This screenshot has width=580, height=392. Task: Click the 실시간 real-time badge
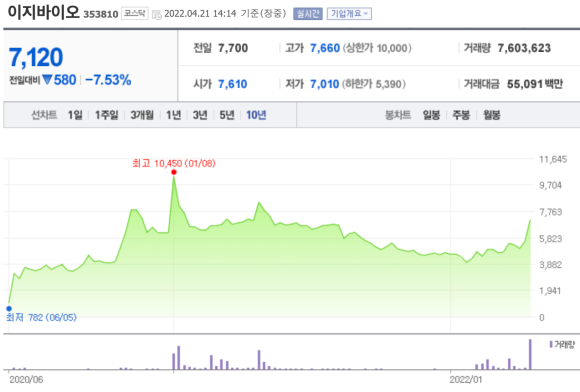point(308,14)
